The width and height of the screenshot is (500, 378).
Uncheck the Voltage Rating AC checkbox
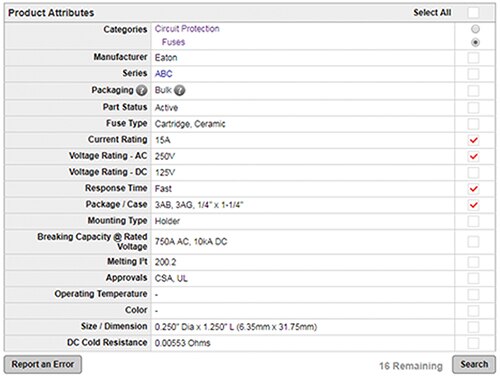(x=473, y=156)
